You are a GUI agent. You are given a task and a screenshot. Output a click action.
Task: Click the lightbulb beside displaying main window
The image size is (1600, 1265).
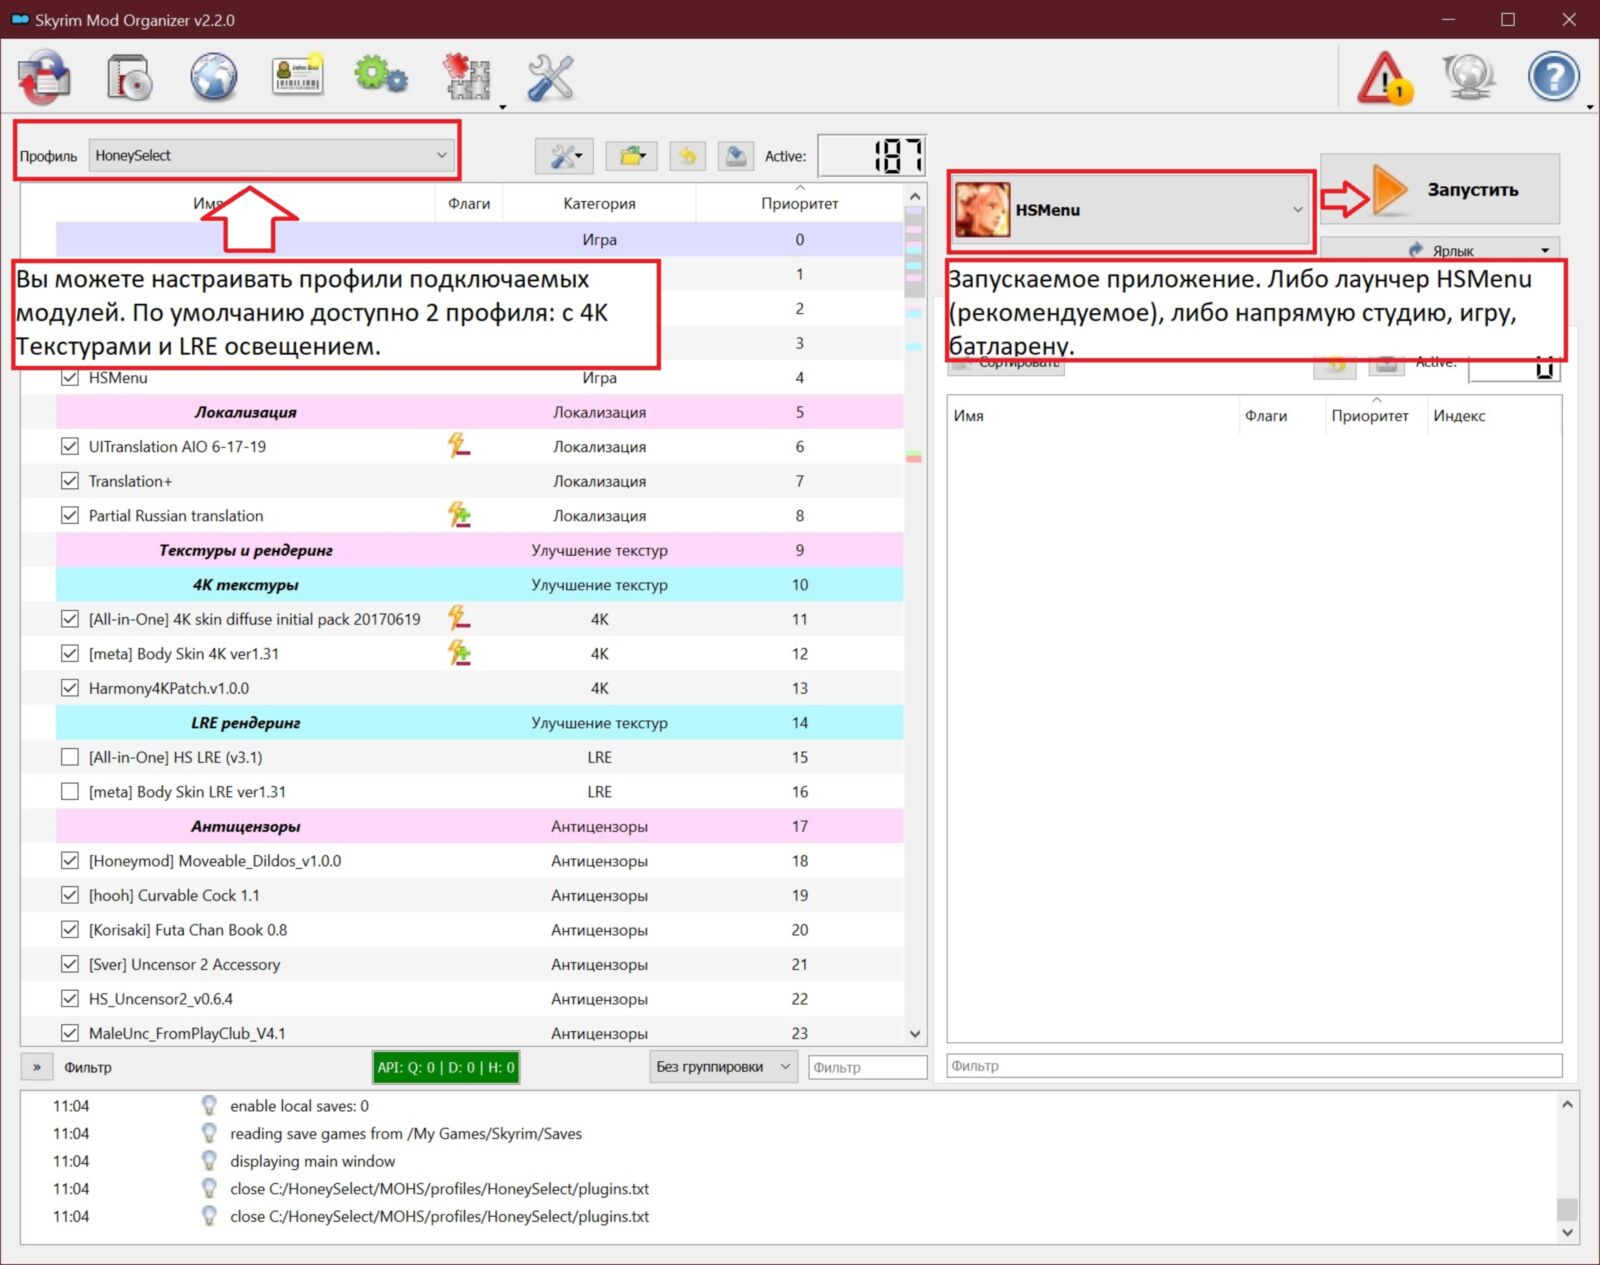click(209, 1161)
